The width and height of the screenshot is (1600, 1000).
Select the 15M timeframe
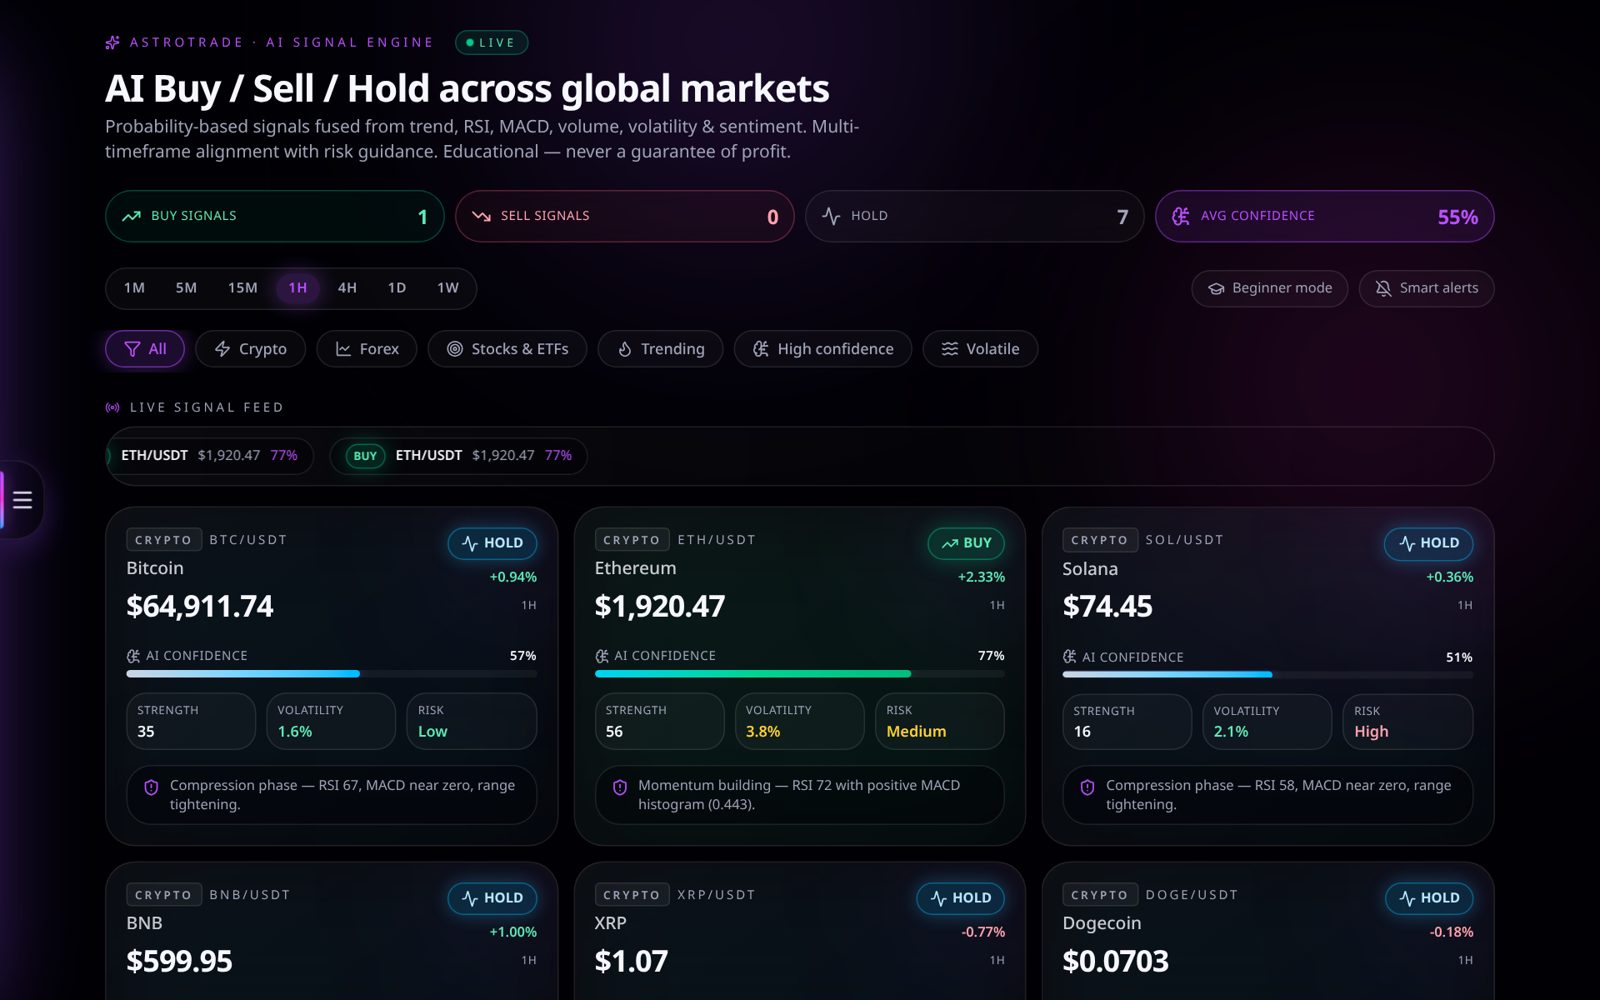click(243, 288)
